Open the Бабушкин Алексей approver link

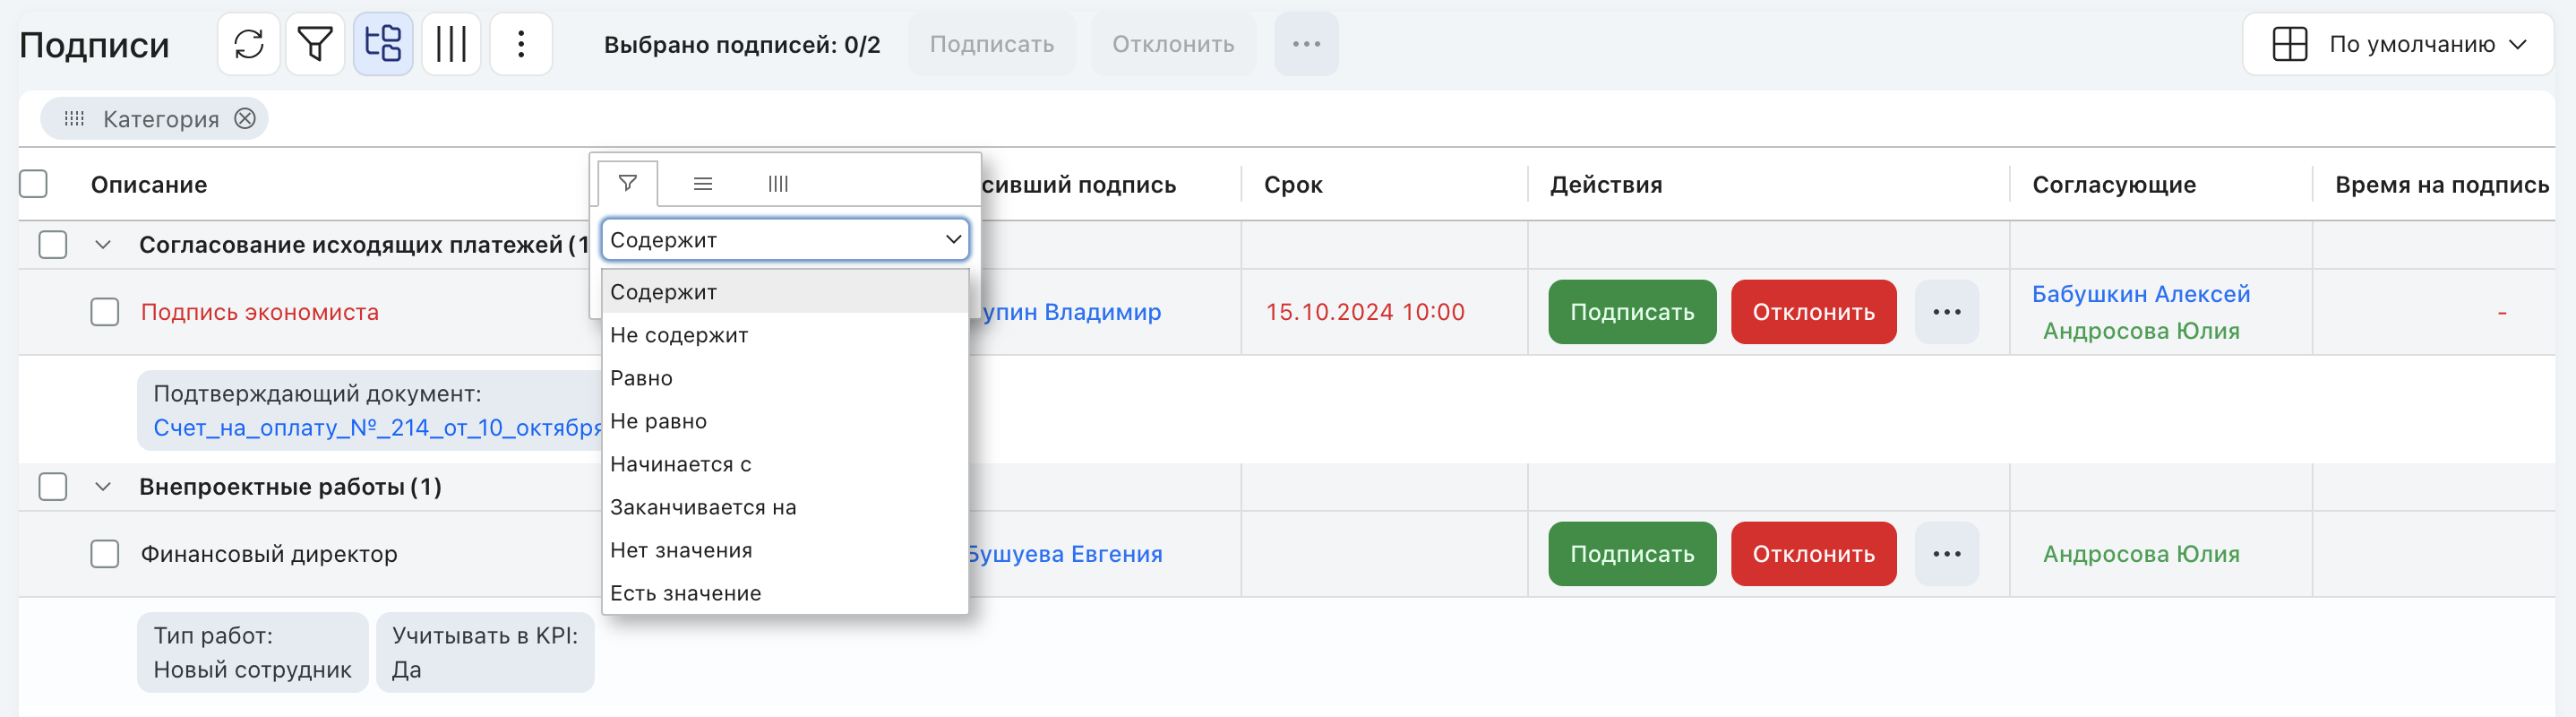pos(2141,294)
